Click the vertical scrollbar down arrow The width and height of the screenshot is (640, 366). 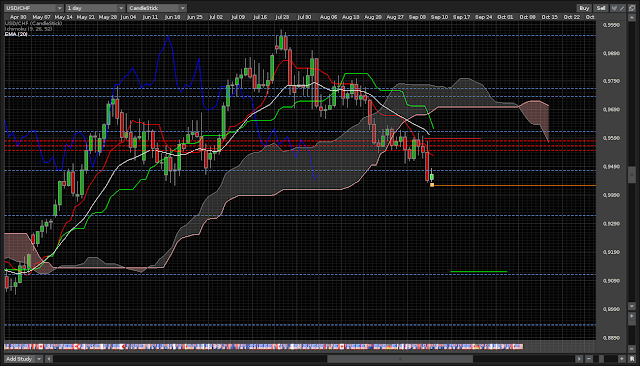[632, 306]
